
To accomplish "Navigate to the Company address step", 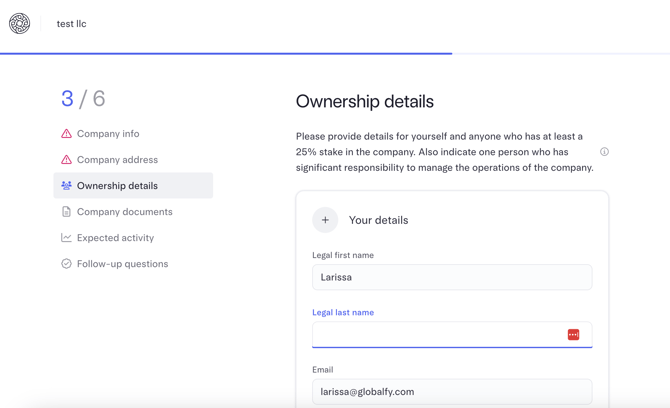I will pyautogui.click(x=117, y=160).
